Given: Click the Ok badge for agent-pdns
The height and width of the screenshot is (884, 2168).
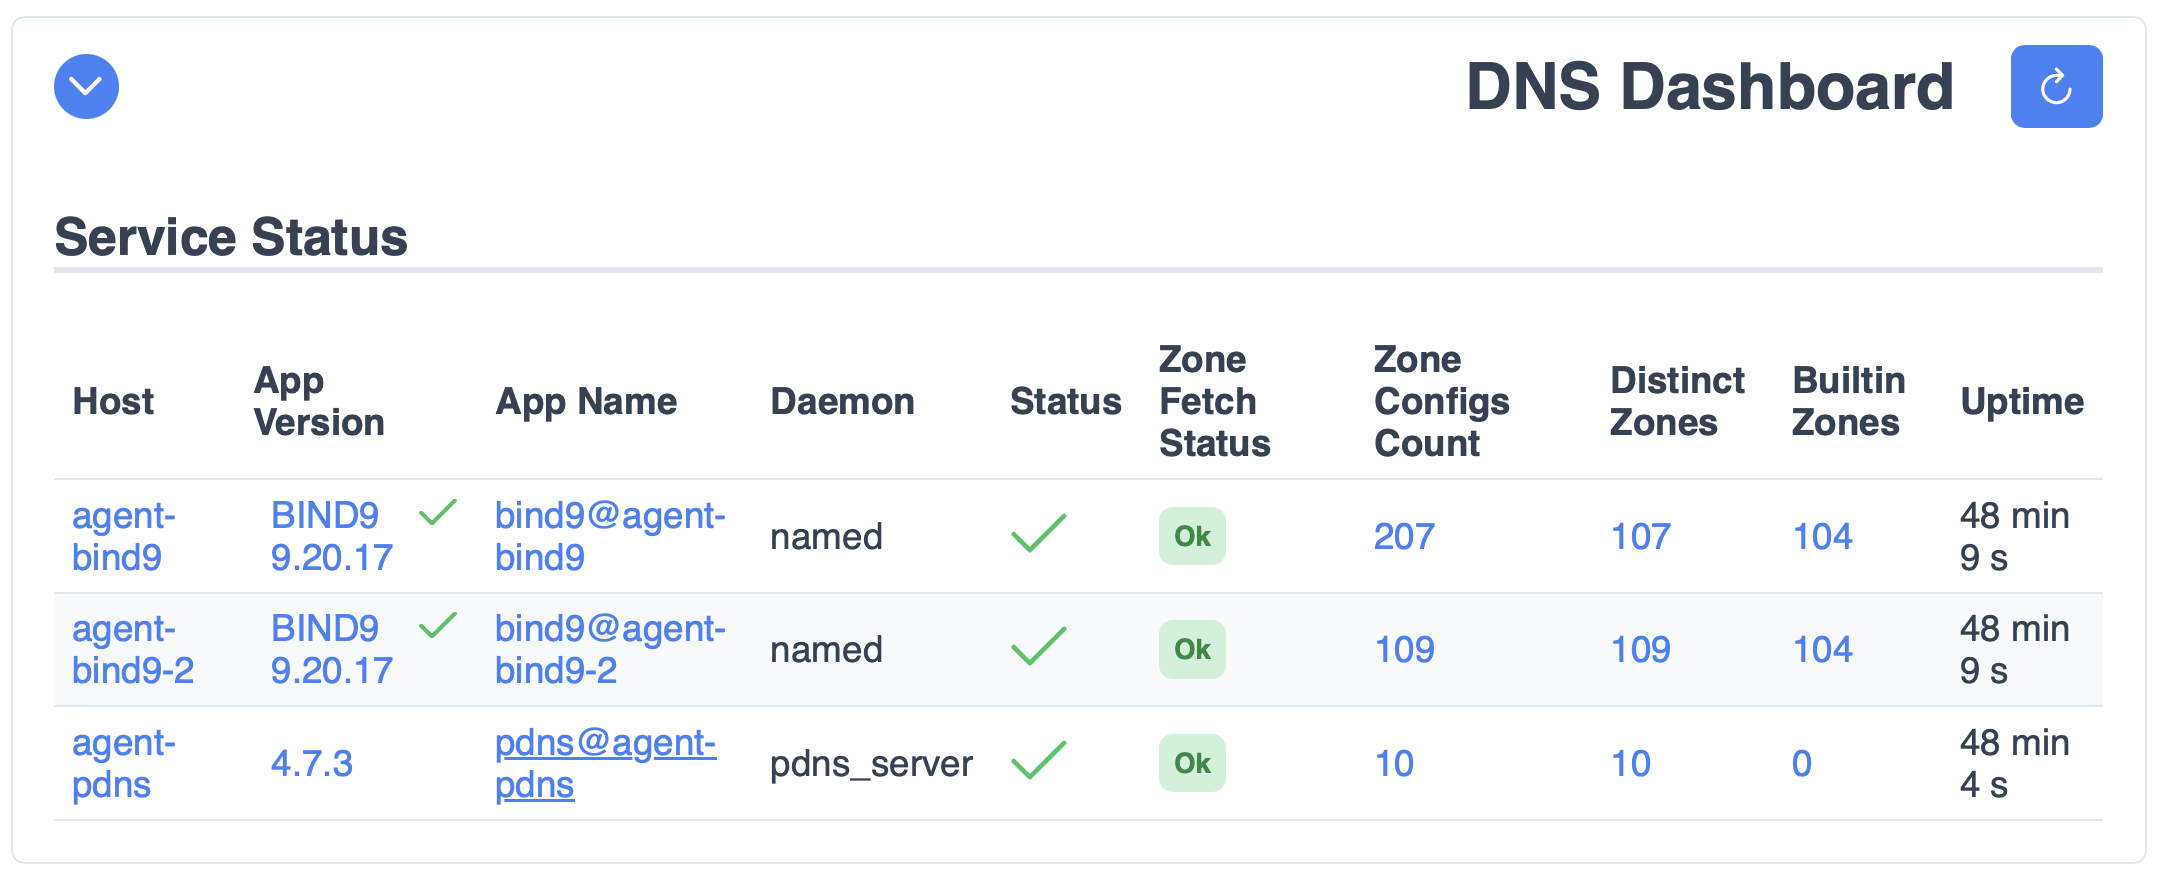Looking at the screenshot, I should 1191,763.
